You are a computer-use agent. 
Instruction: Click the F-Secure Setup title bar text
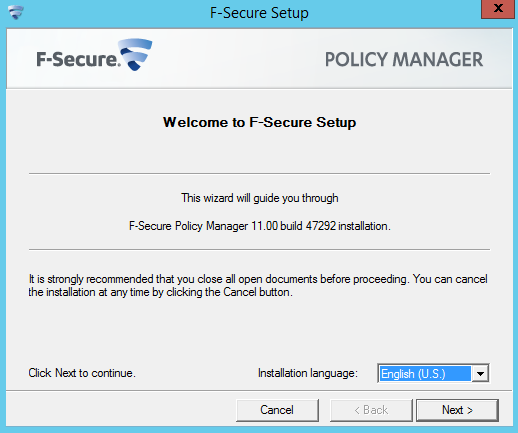pyautogui.click(x=259, y=13)
